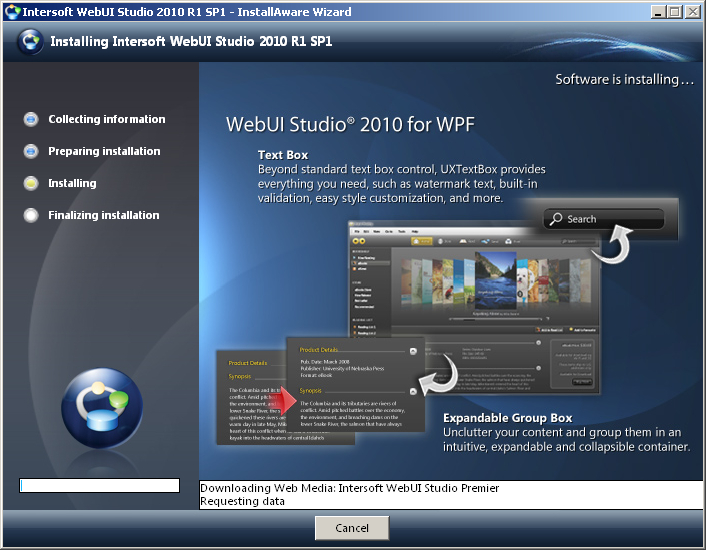
Task: Click the large database sphere logo
Action: point(102,408)
